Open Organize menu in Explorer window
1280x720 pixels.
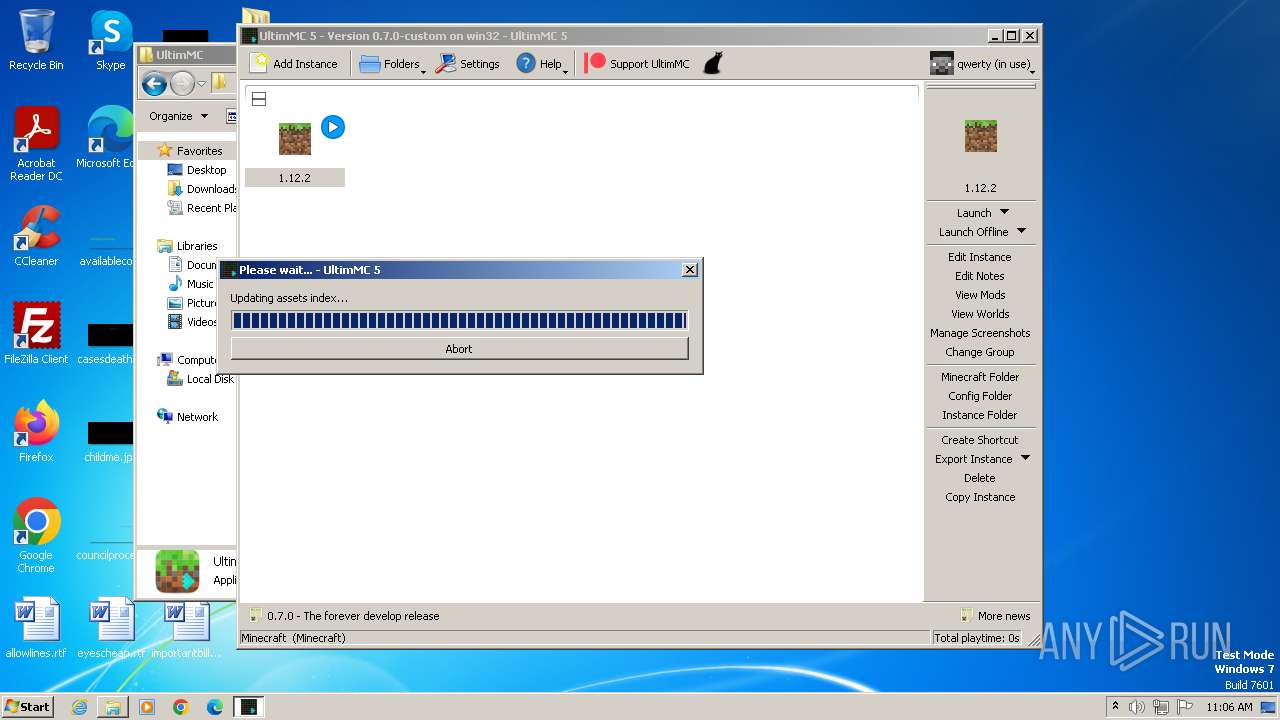178,116
